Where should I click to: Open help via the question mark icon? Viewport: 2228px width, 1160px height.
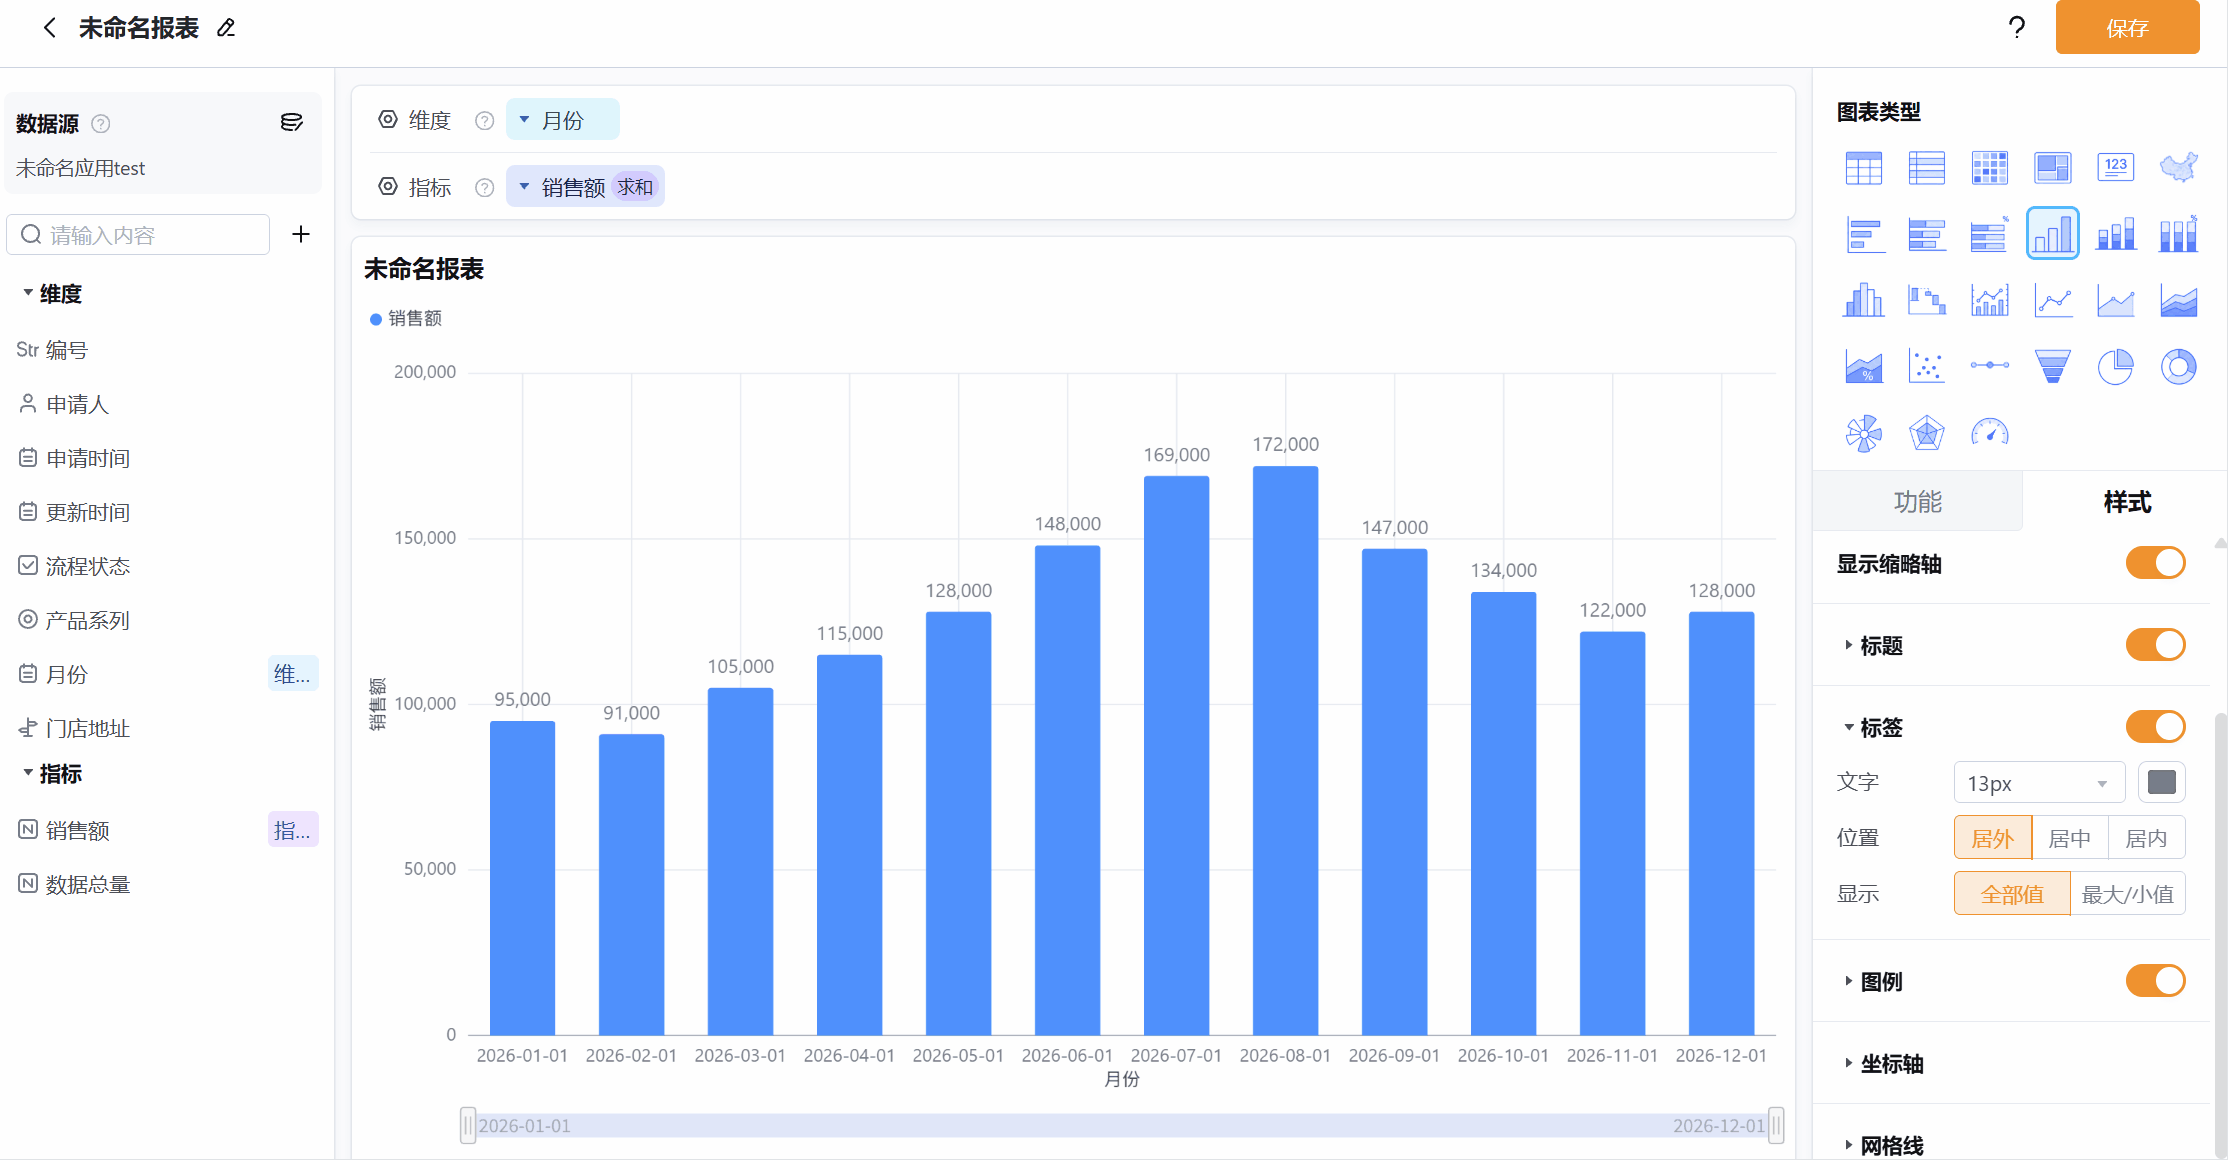point(2017,27)
